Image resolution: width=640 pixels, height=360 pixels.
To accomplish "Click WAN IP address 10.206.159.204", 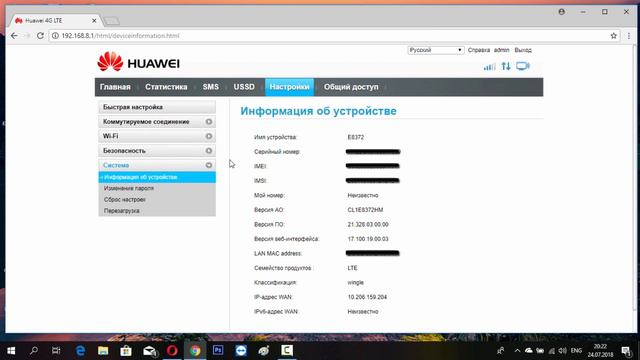I will tap(367, 297).
